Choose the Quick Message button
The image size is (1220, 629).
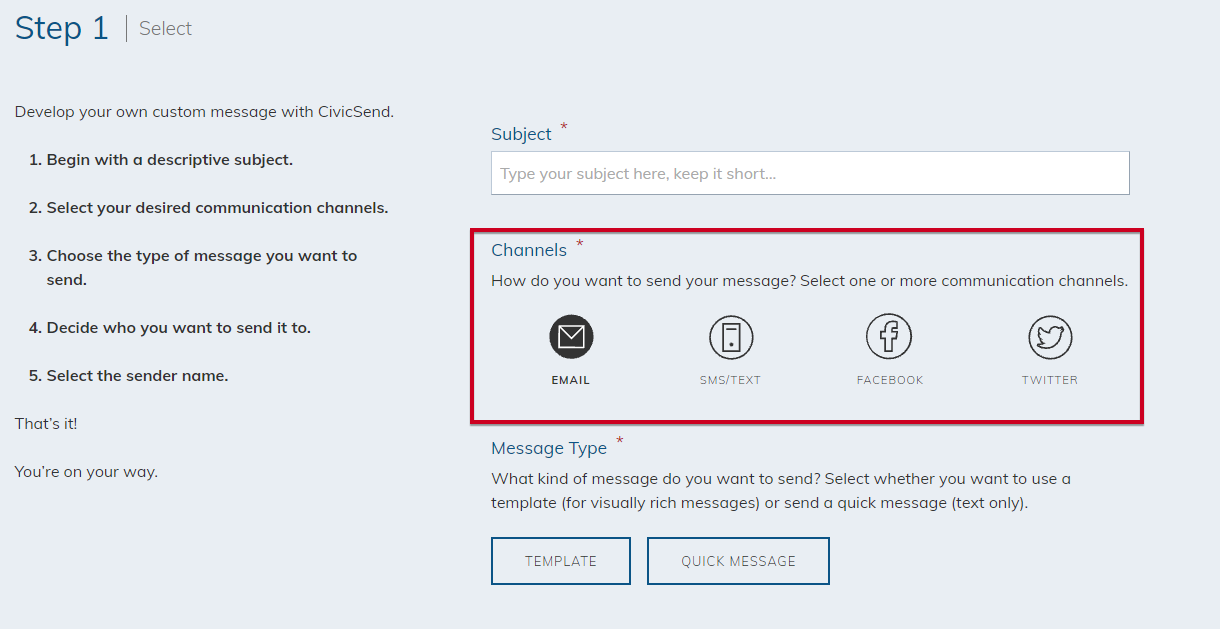738,561
